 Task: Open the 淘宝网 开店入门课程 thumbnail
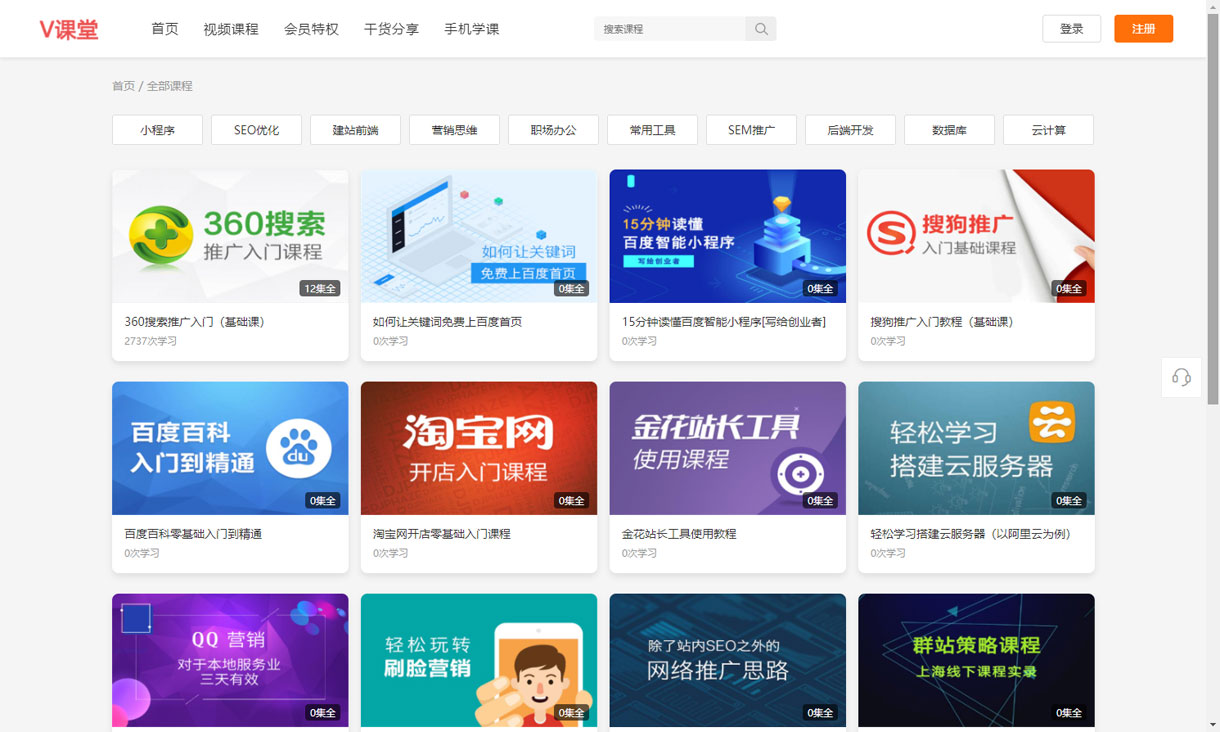pyautogui.click(x=478, y=448)
